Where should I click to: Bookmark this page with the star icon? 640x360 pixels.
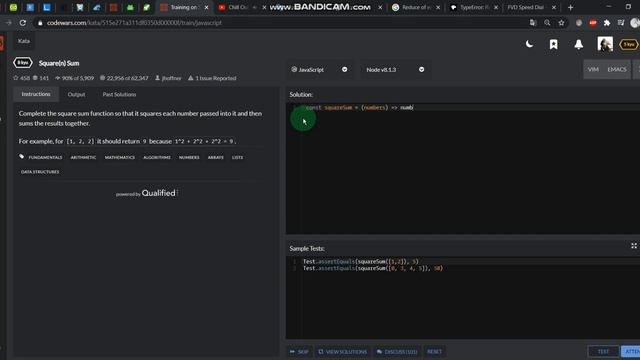pos(561,23)
